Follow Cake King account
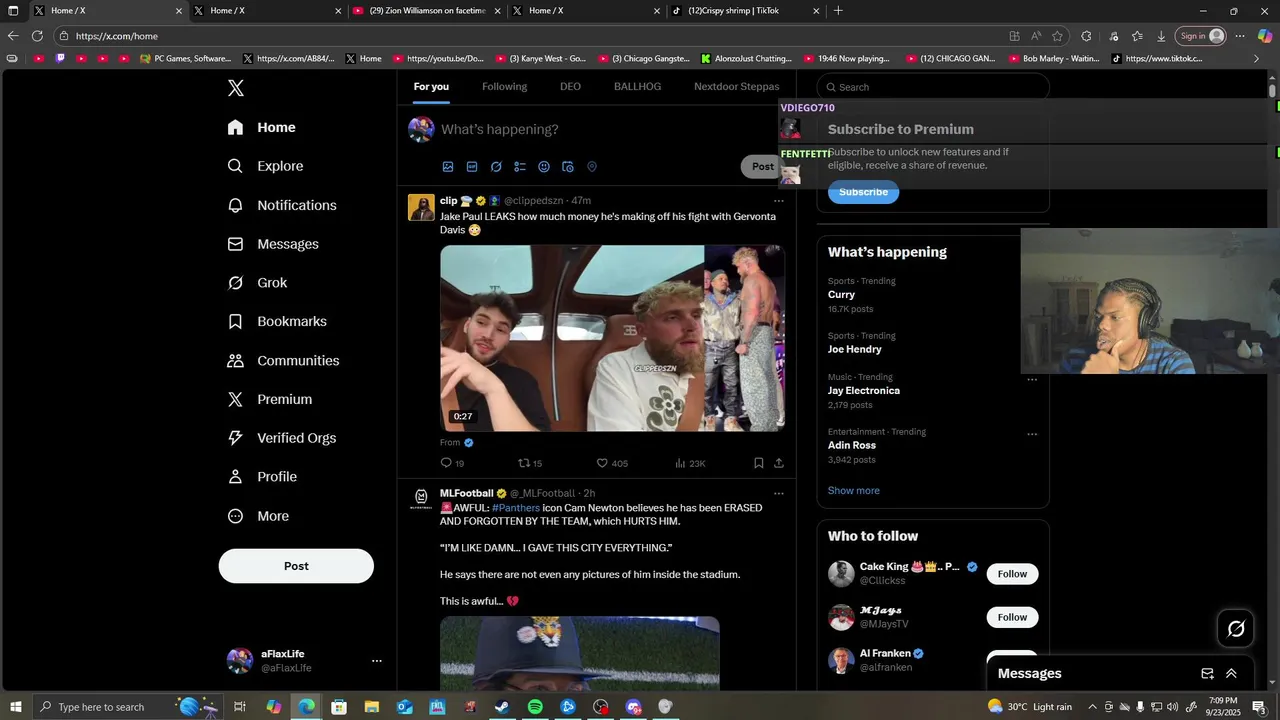 [1012, 574]
